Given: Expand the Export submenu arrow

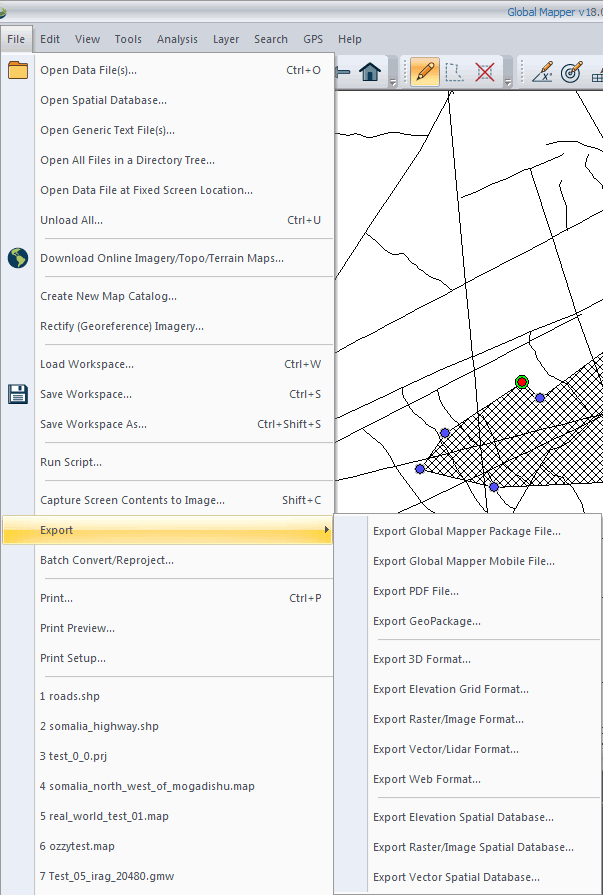Looking at the screenshot, I should coord(326,530).
